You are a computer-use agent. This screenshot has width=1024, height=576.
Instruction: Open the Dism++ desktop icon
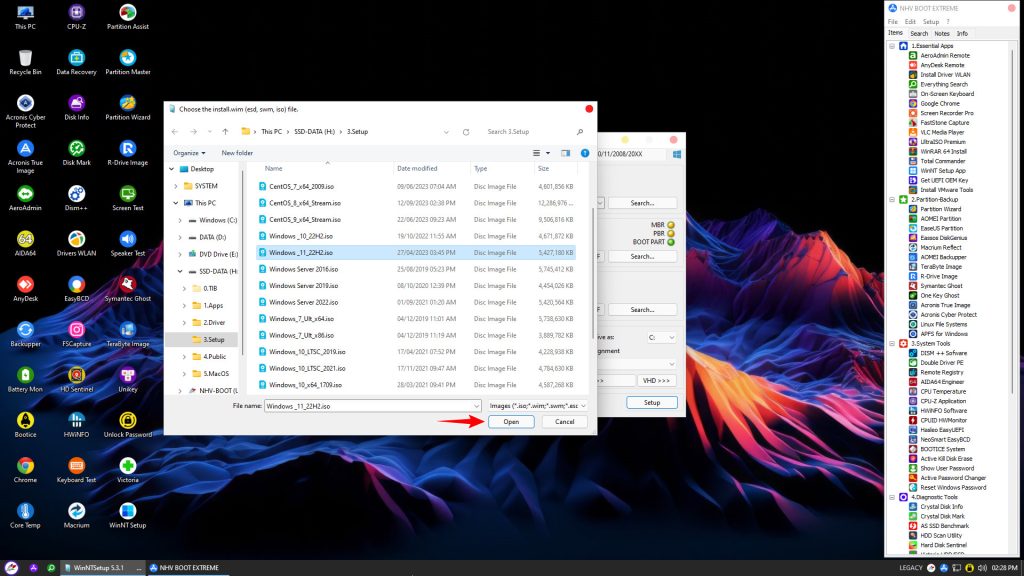click(x=76, y=198)
